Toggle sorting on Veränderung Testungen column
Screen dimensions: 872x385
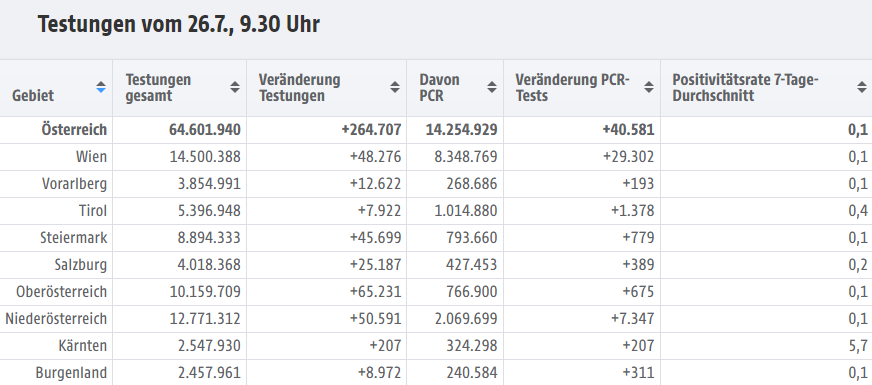tap(395, 87)
